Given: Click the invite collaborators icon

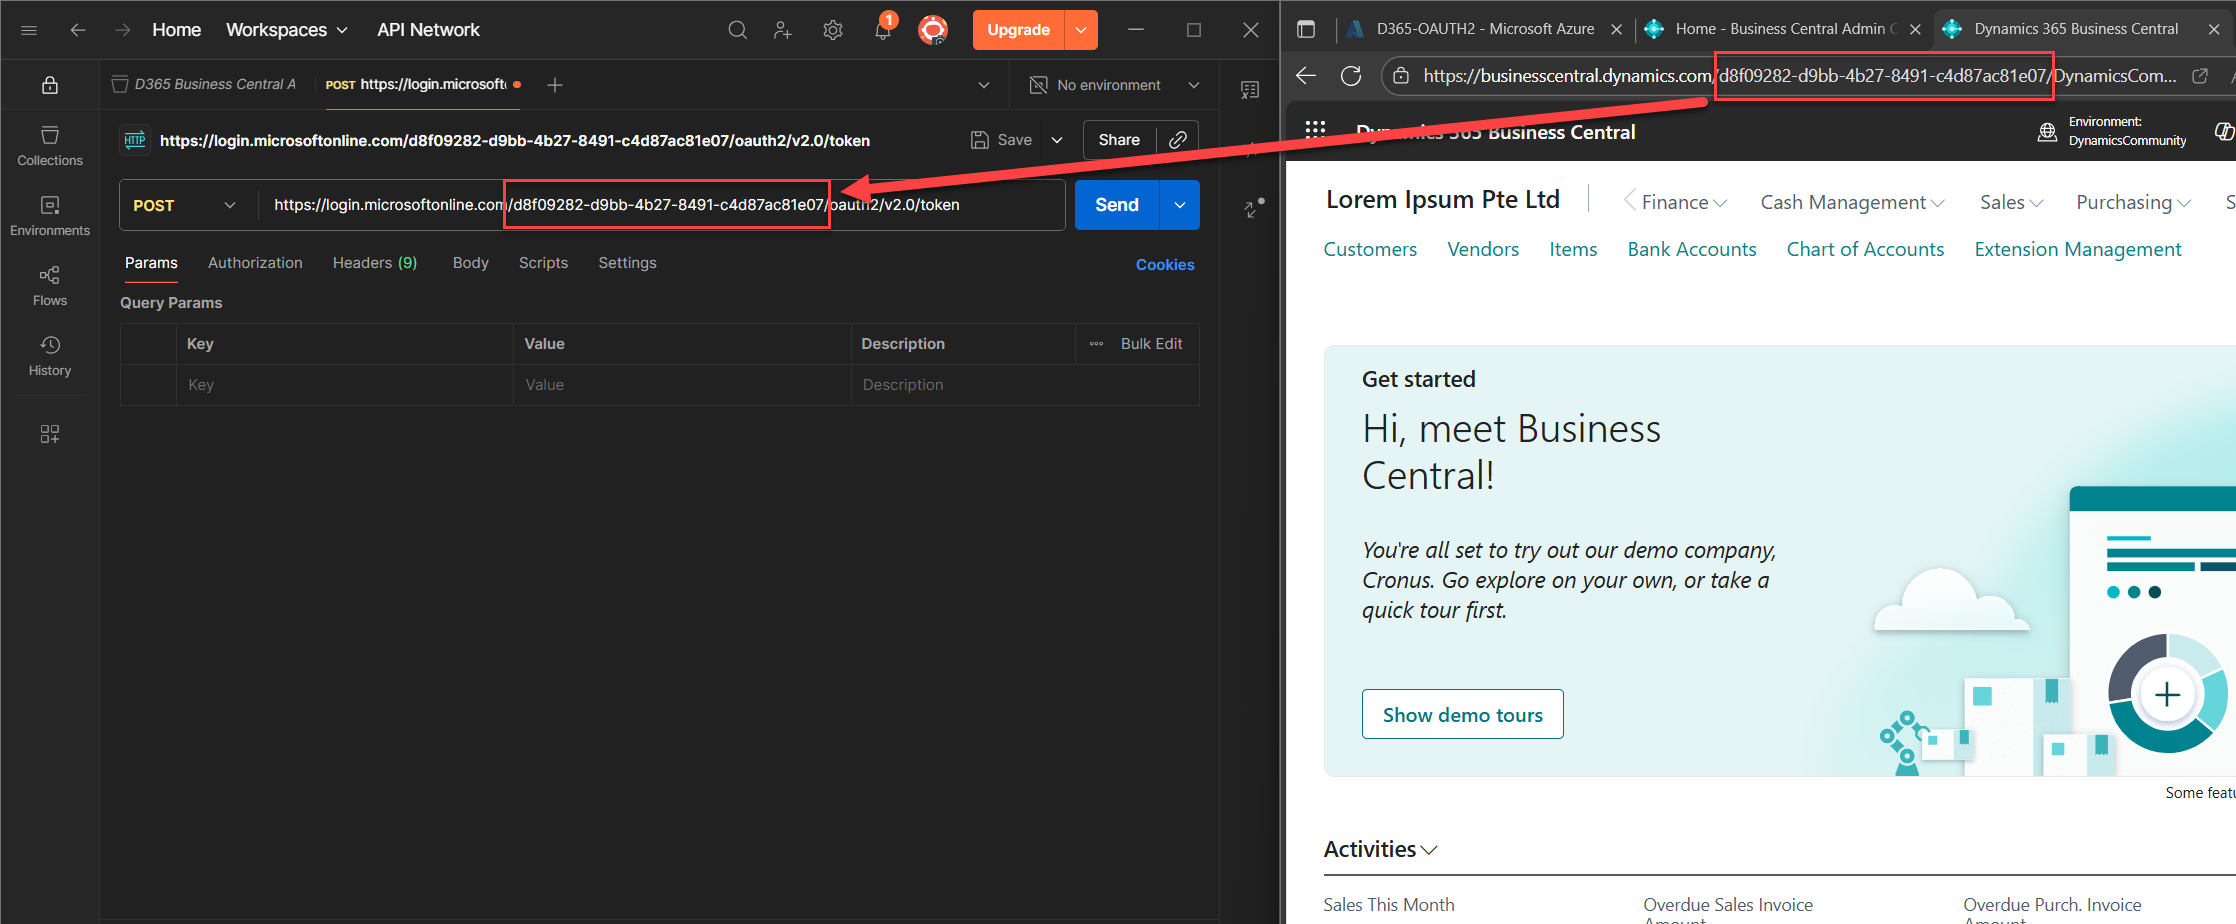Looking at the screenshot, I should (783, 30).
